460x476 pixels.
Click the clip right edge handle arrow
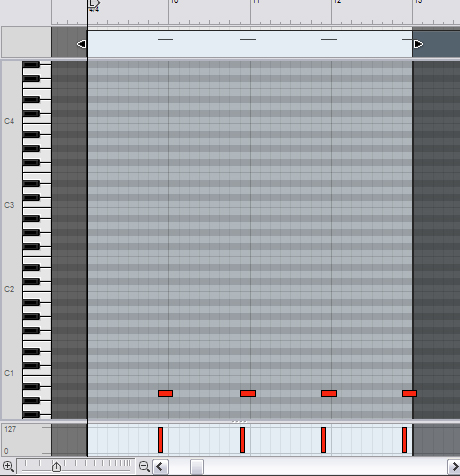(418, 44)
